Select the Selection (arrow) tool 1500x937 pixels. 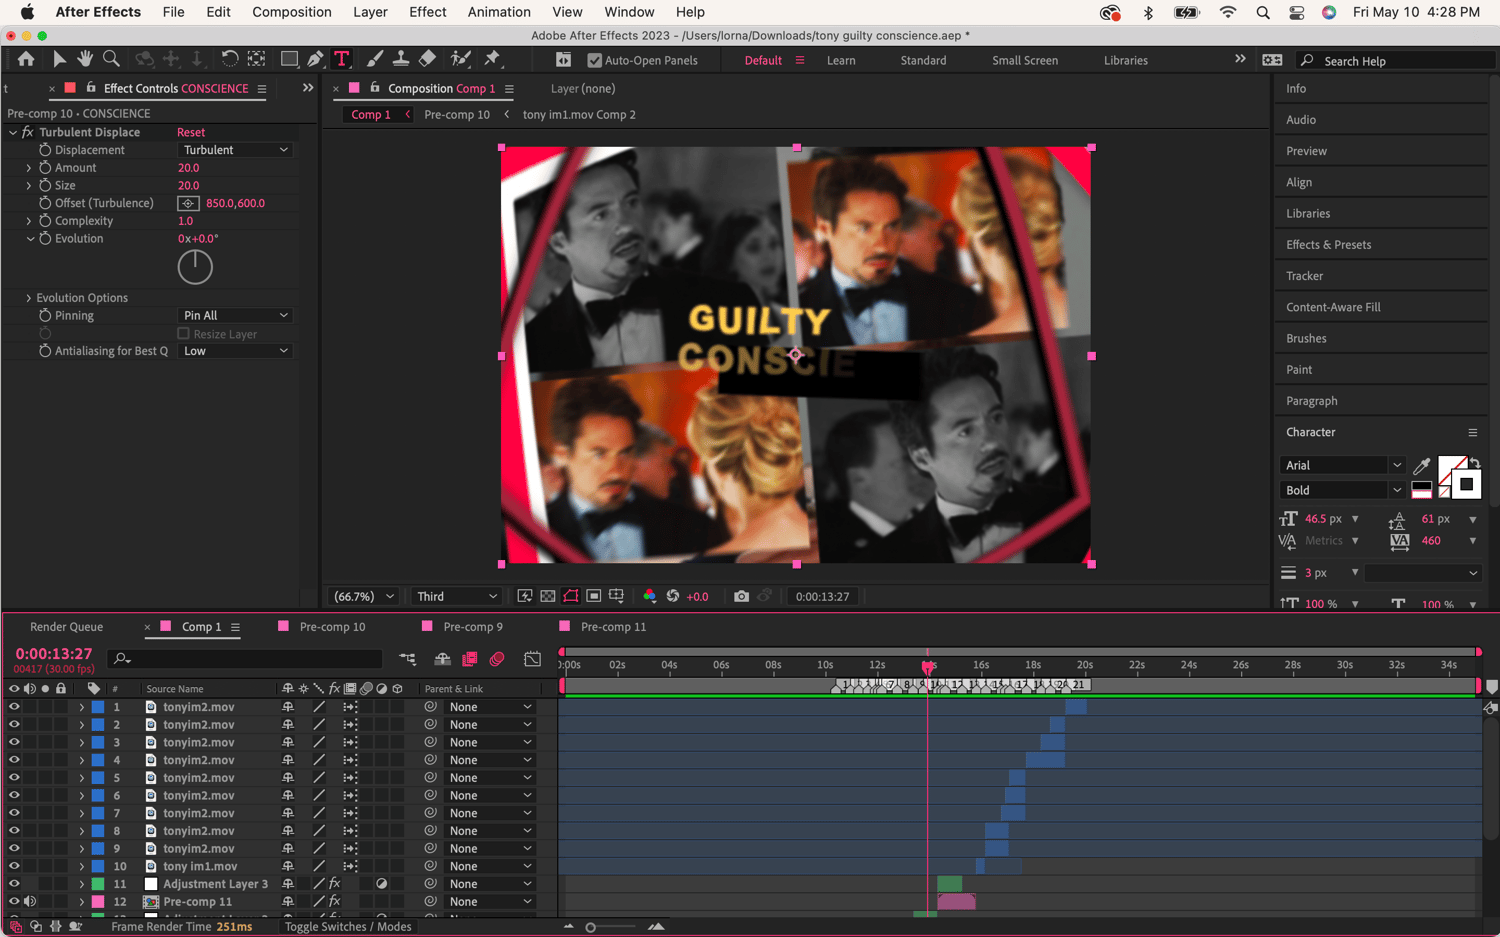[x=59, y=59]
